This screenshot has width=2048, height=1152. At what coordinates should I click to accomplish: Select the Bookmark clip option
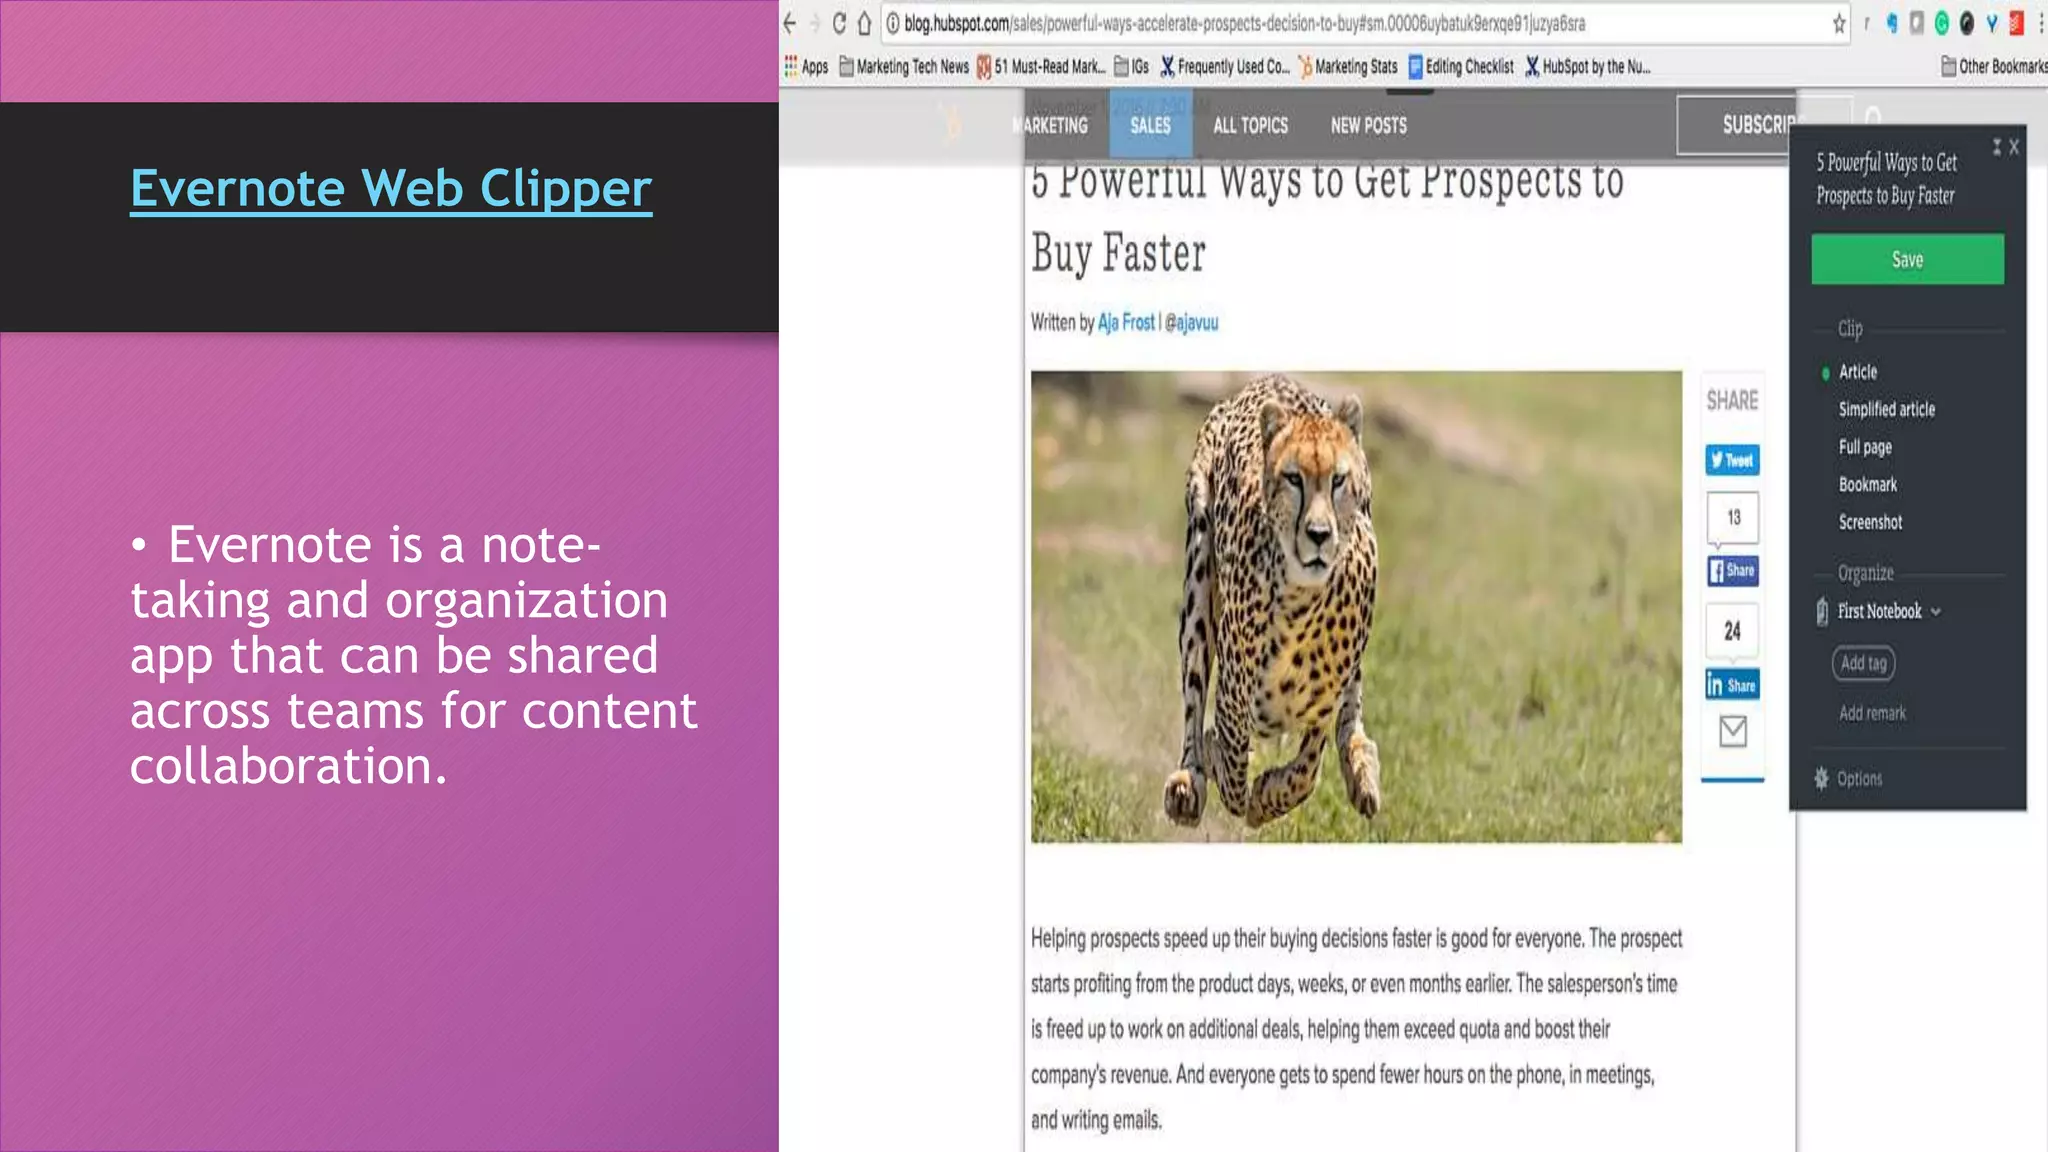click(x=1867, y=484)
